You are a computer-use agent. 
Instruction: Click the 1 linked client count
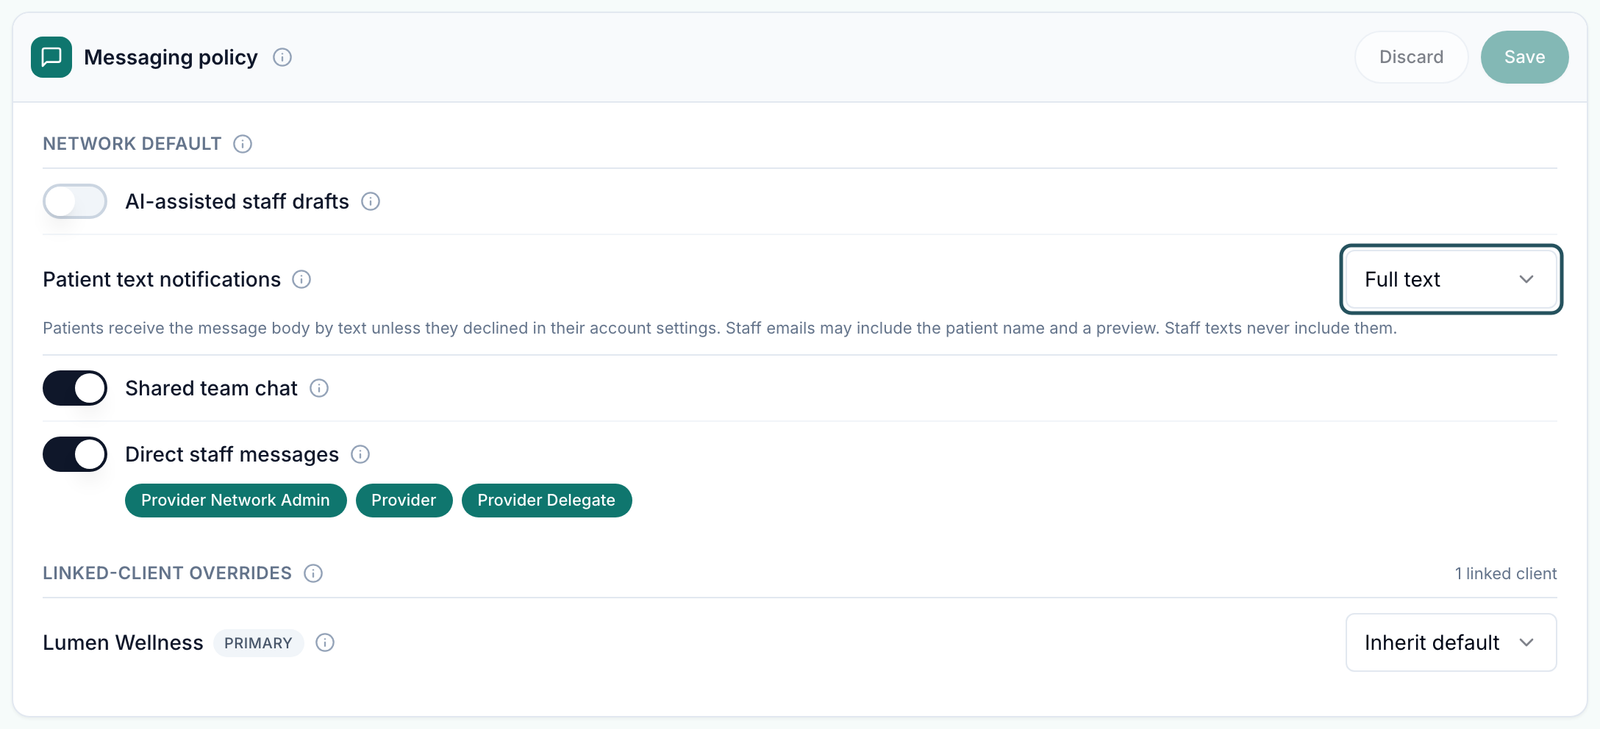pyautogui.click(x=1505, y=573)
